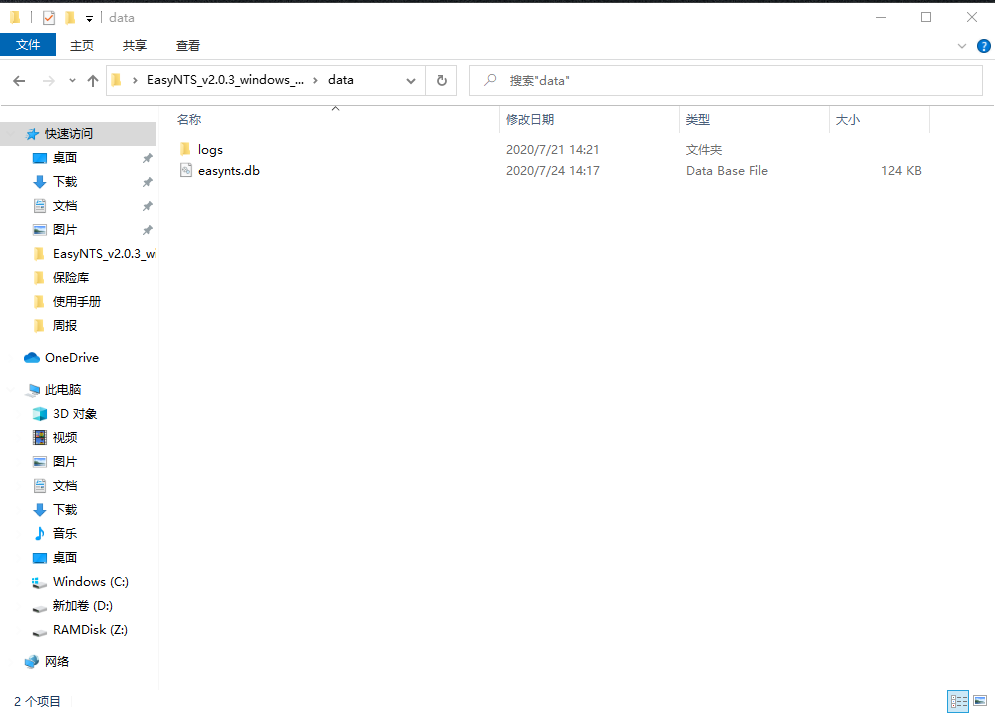Open the 使用手册 folder in sidebar
The width and height of the screenshot is (995, 713).
tap(77, 301)
